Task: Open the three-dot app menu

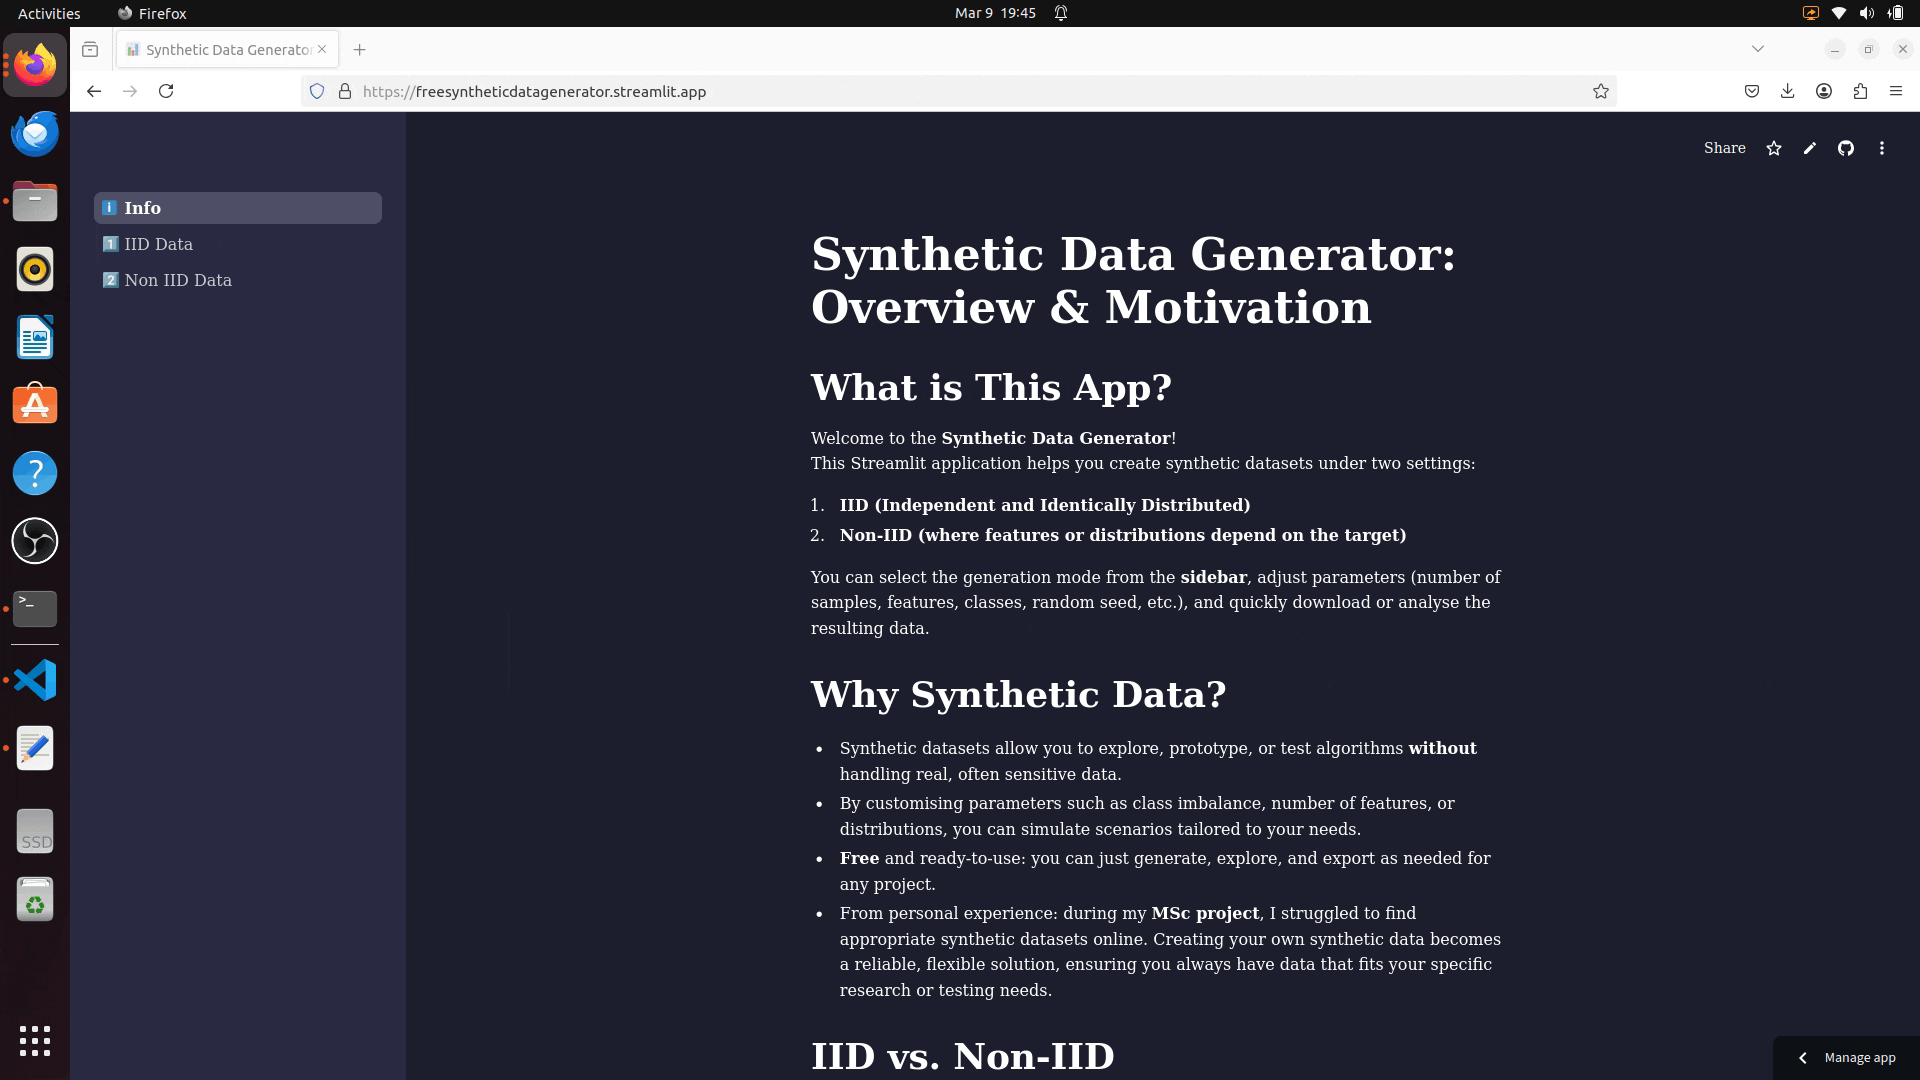Action: pyautogui.click(x=1882, y=148)
